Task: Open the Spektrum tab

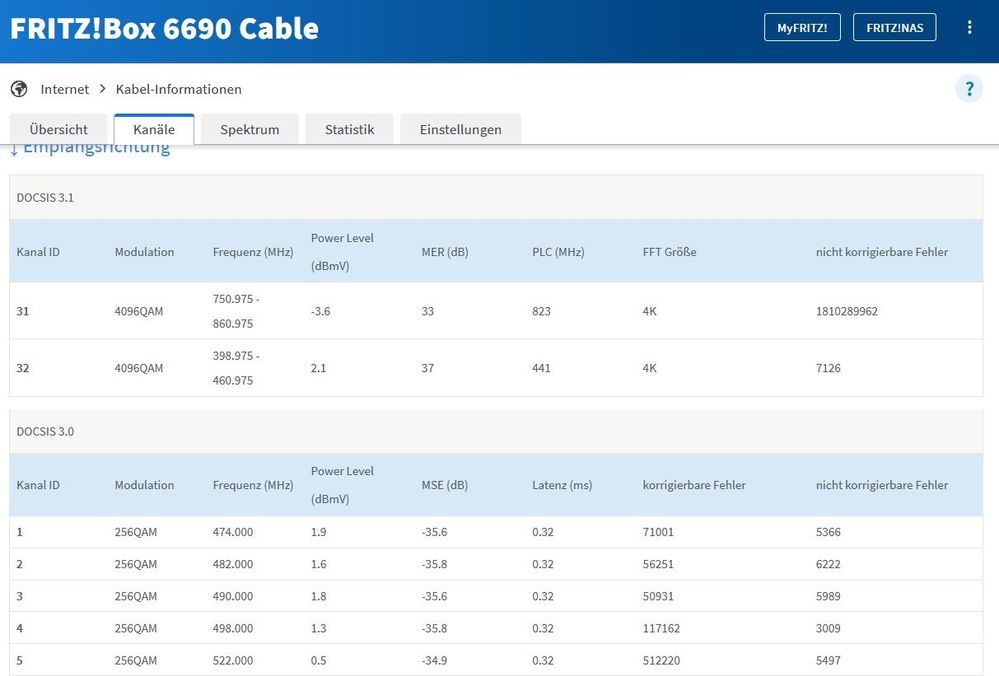Action: (249, 129)
